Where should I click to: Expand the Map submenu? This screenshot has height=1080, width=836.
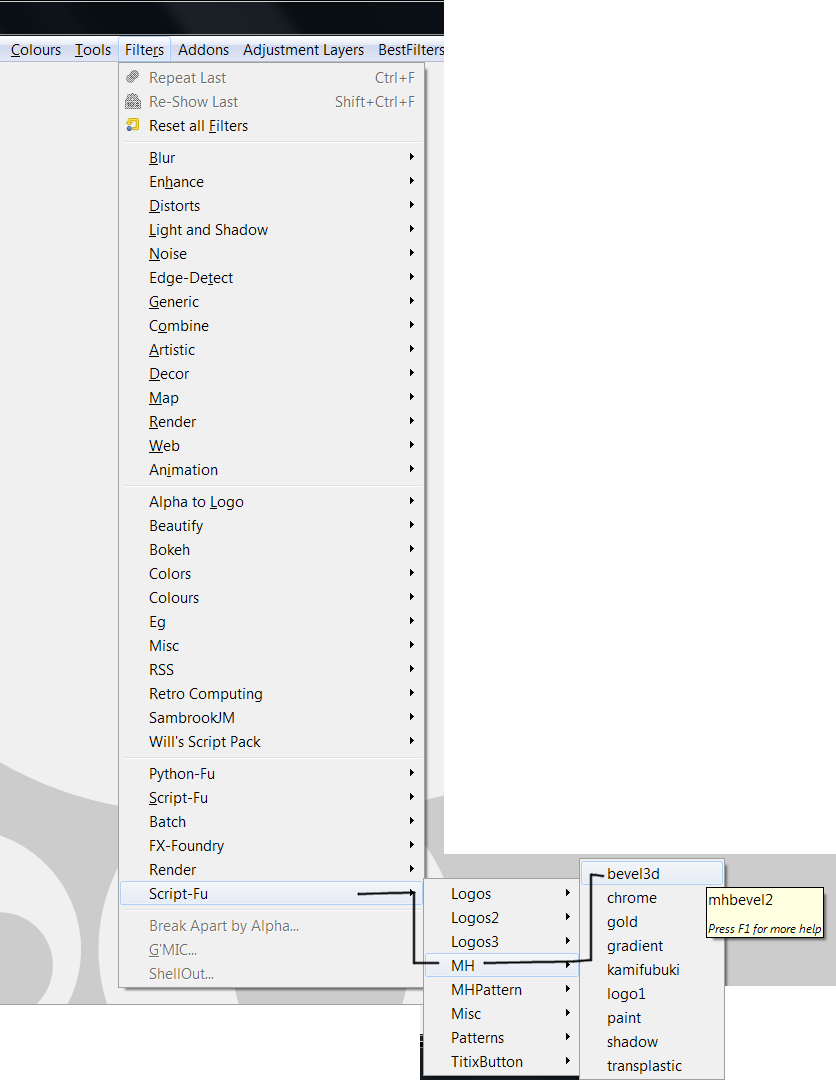point(271,398)
